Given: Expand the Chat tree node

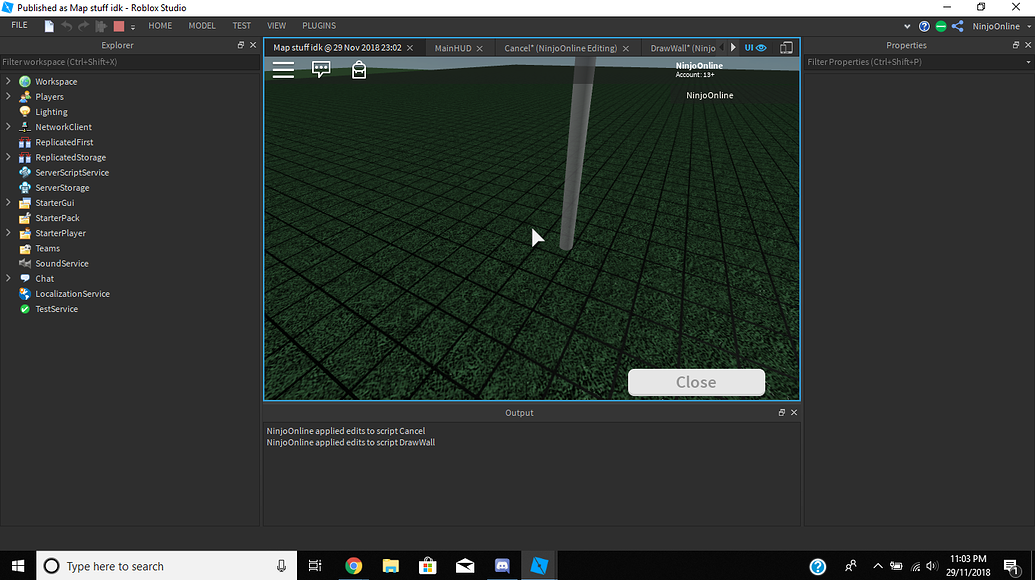Looking at the screenshot, I should click(8, 278).
